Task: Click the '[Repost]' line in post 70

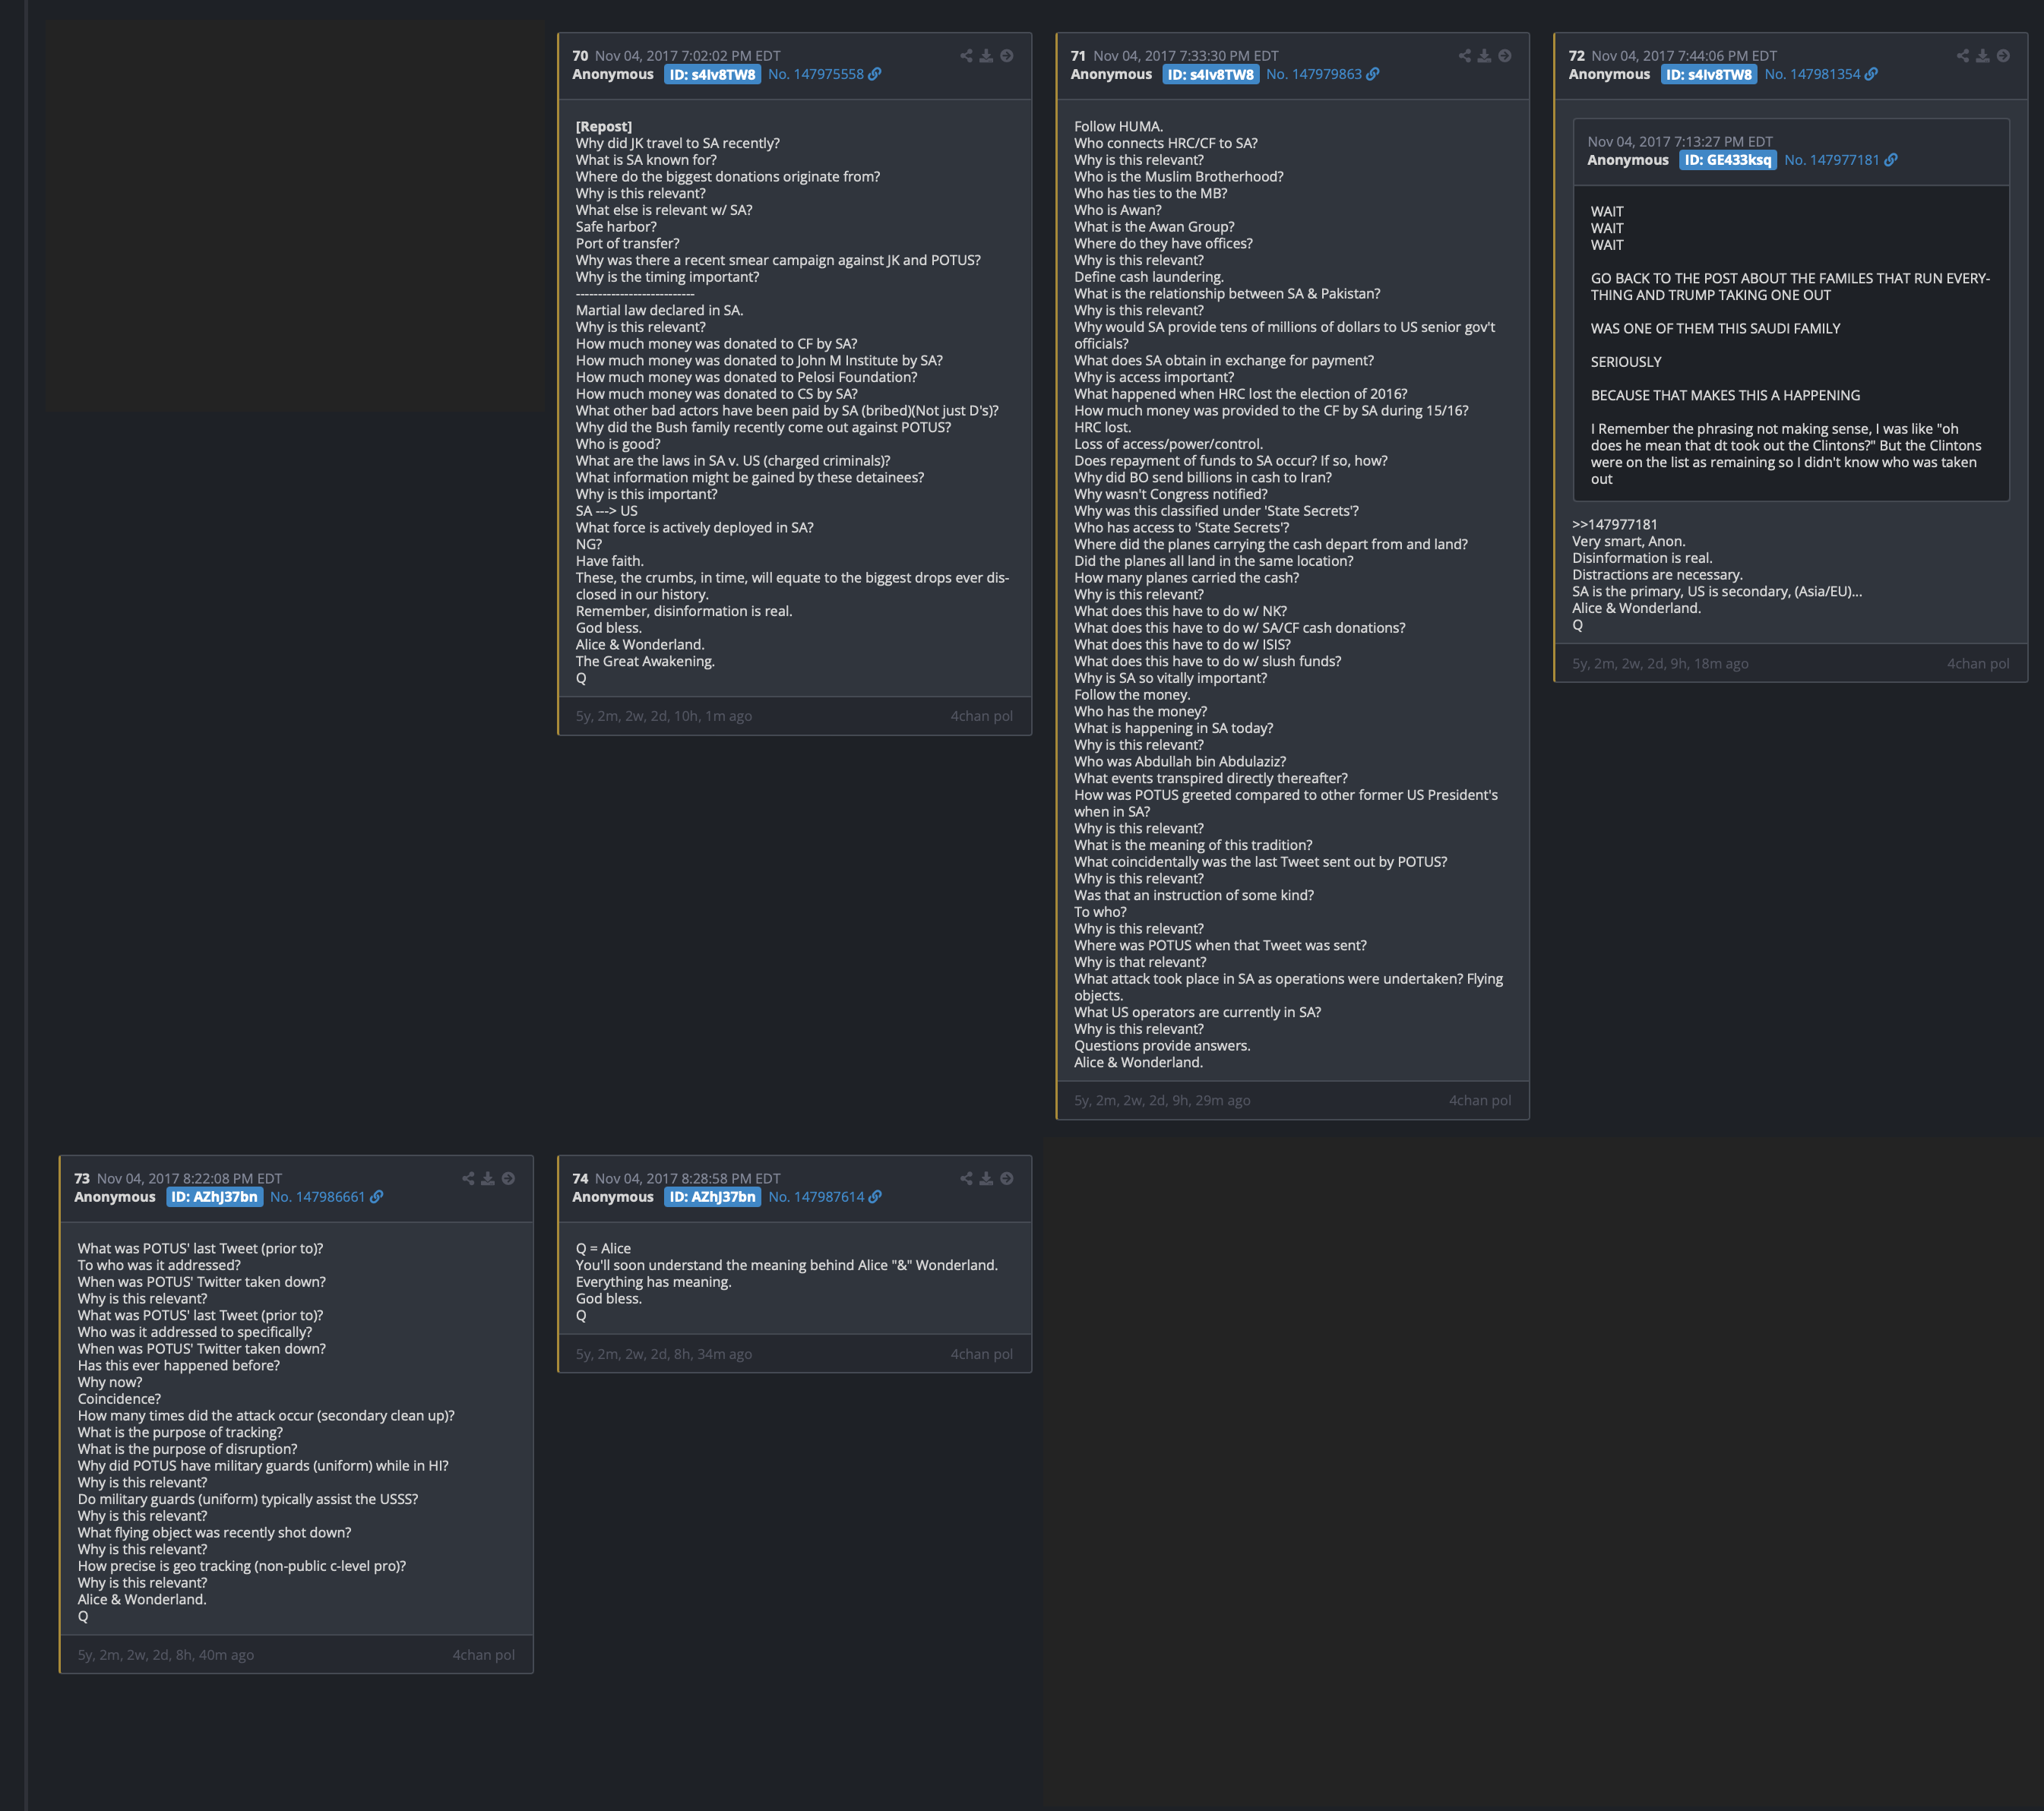Action: [x=604, y=126]
